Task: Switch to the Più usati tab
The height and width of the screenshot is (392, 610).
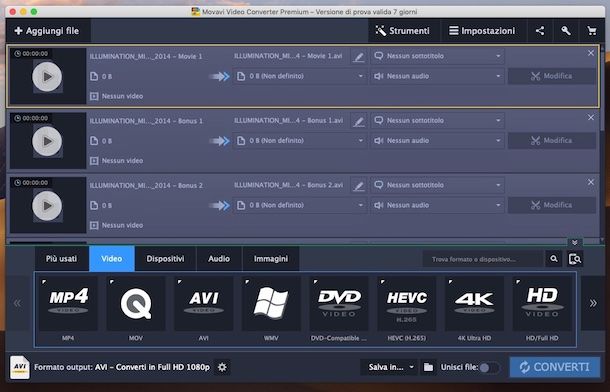Action: click(61, 259)
